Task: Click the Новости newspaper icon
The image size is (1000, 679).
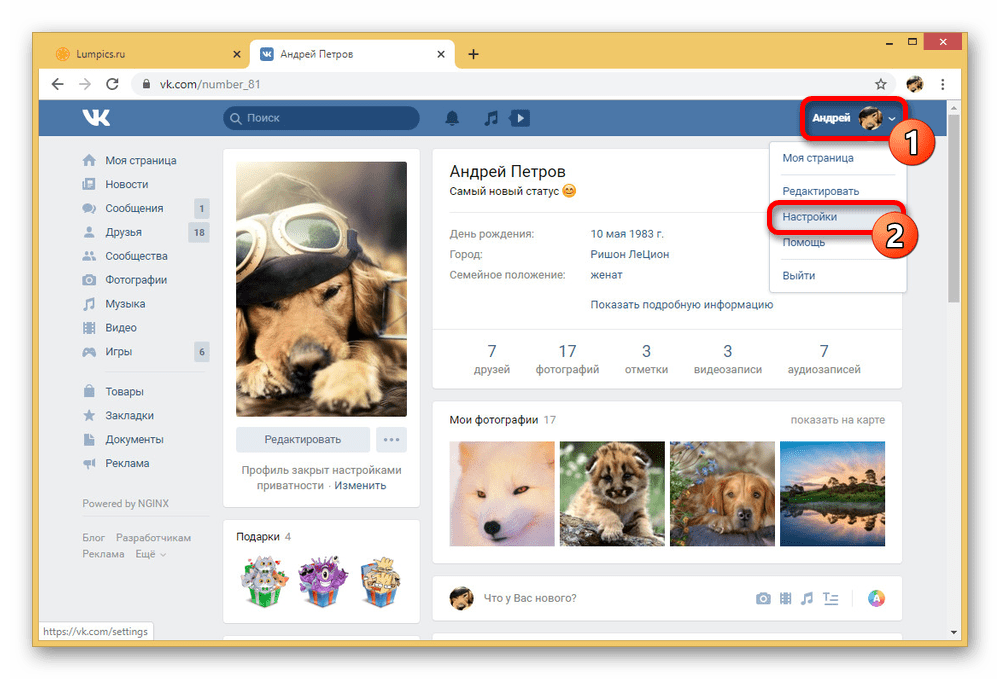Action: click(x=89, y=184)
